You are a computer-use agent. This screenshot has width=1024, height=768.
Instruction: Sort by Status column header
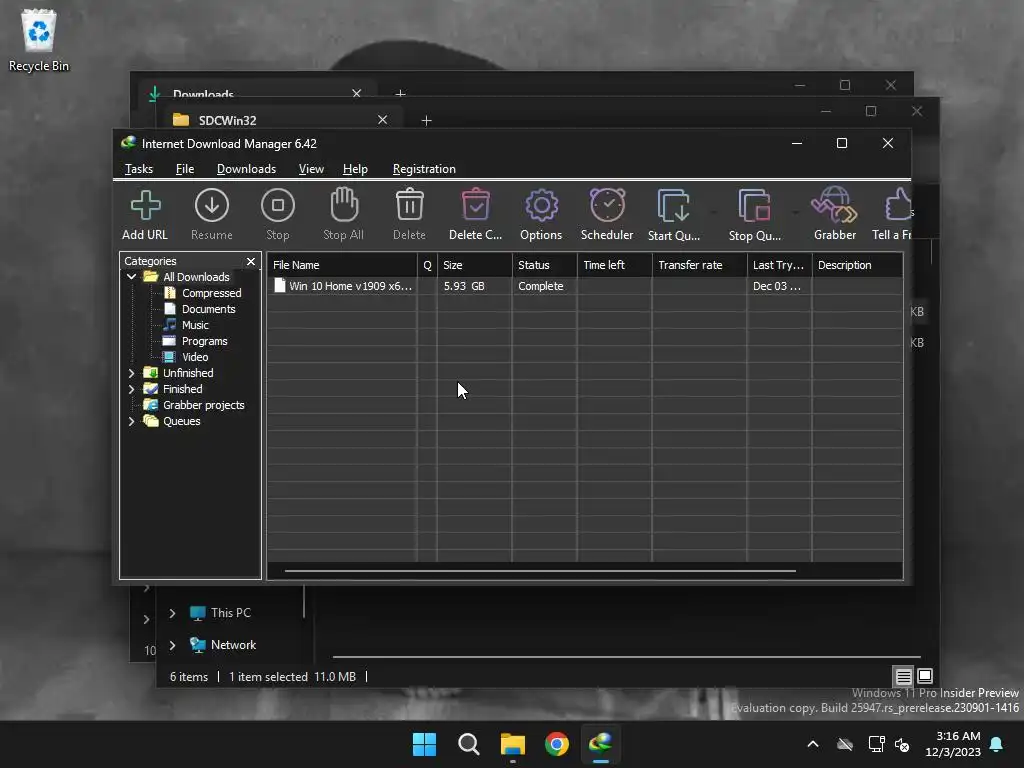[544, 265]
